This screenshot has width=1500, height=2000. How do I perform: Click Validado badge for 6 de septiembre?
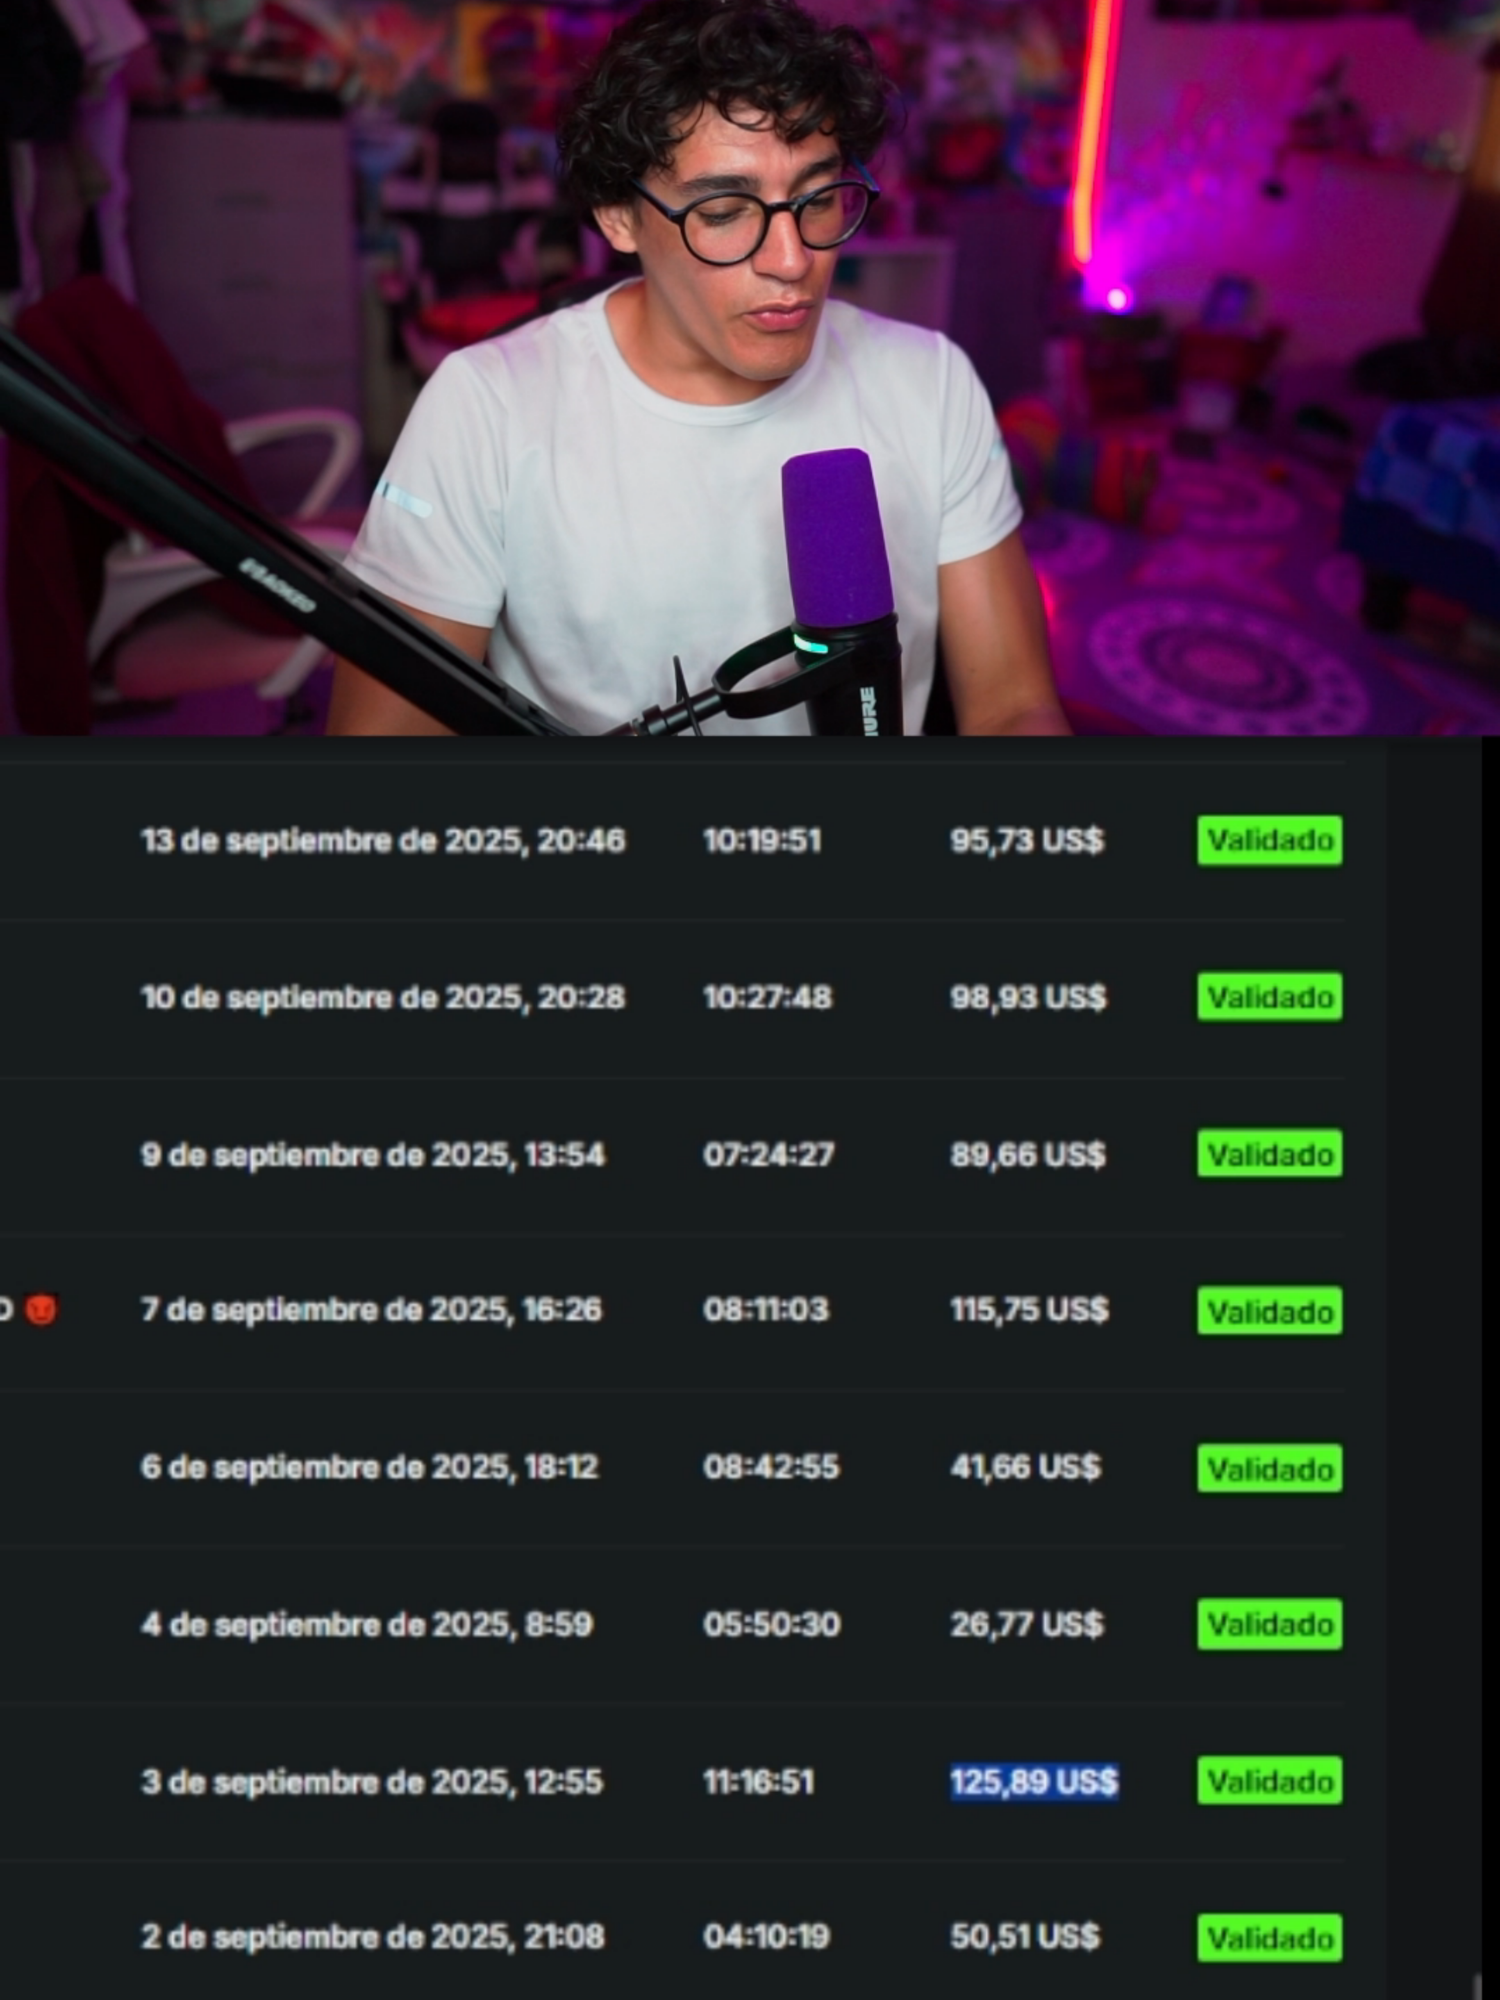click(1269, 1468)
